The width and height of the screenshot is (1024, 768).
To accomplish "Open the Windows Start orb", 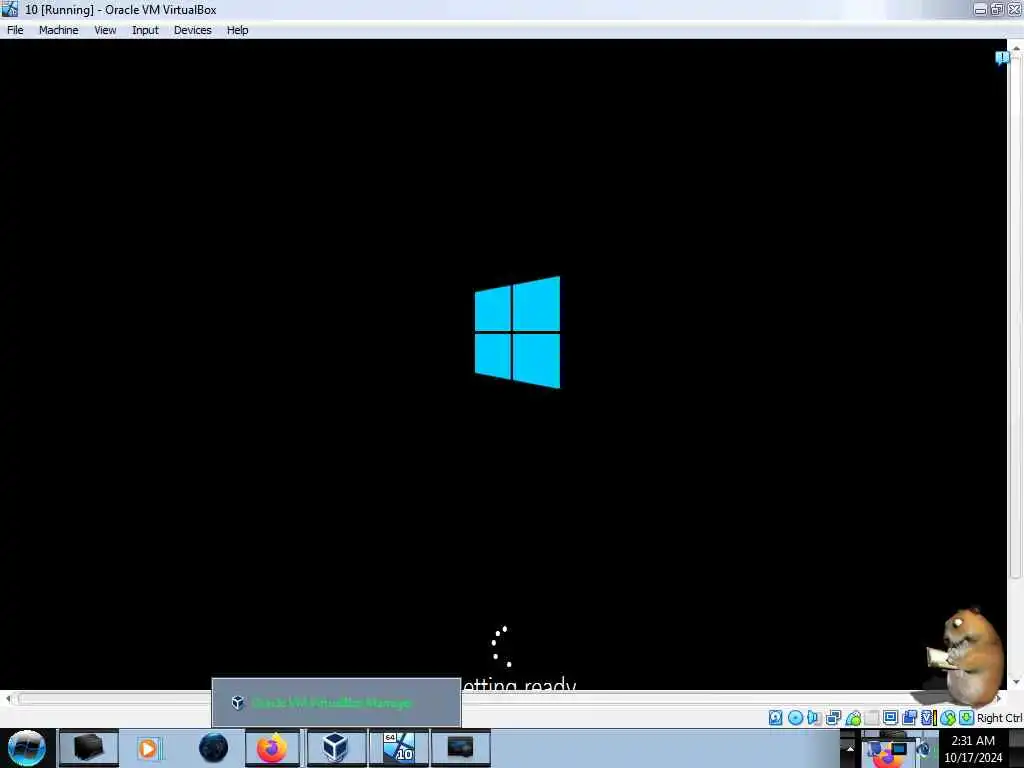I will pyautogui.click(x=27, y=748).
